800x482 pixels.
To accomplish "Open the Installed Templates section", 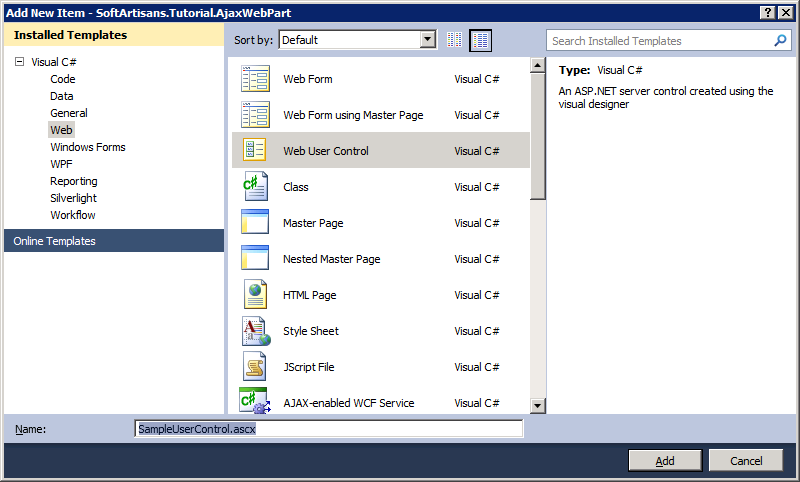I will [x=114, y=35].
